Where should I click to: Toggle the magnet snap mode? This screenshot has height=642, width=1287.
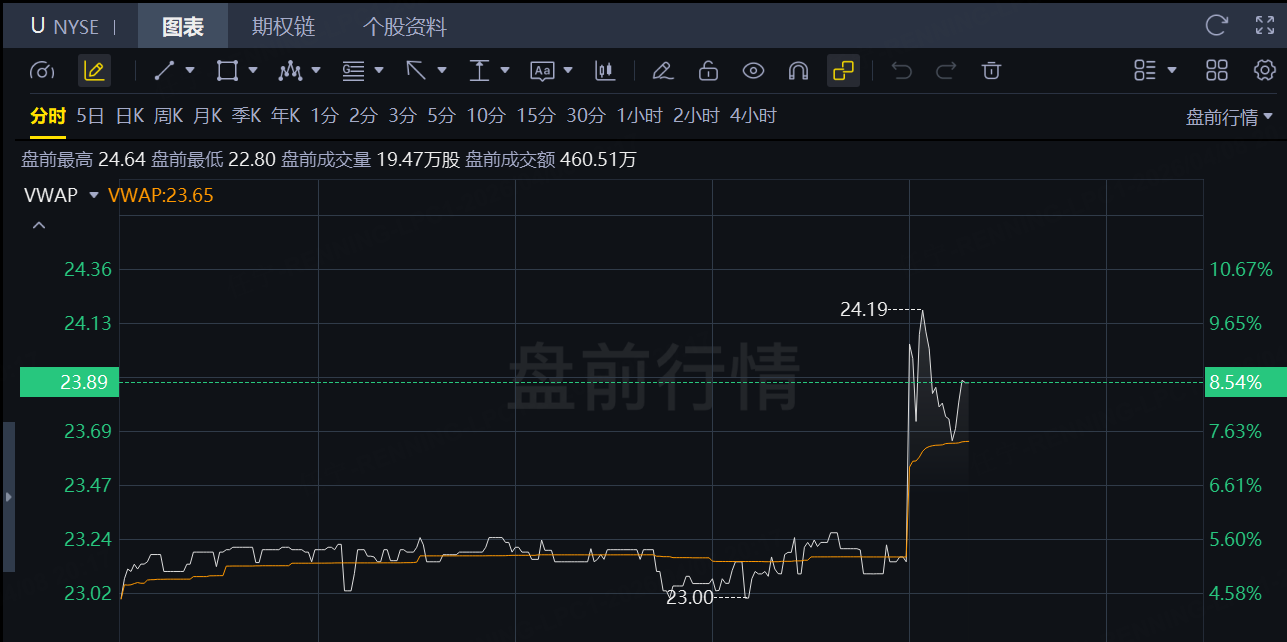click(798, 71)
